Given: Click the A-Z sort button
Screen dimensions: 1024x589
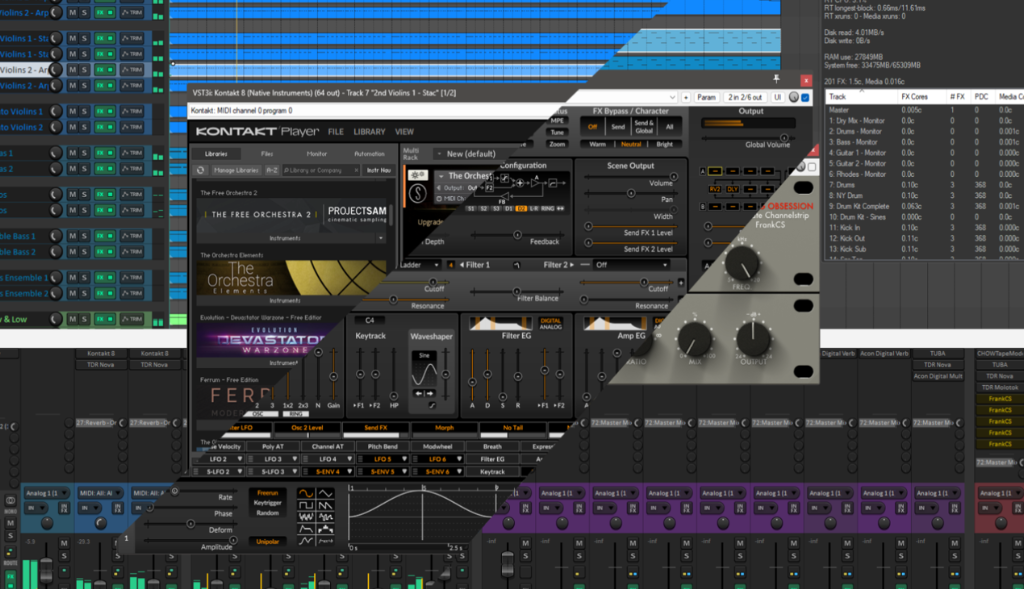Looking at the screenshot, I should click(x=272, y=170).
